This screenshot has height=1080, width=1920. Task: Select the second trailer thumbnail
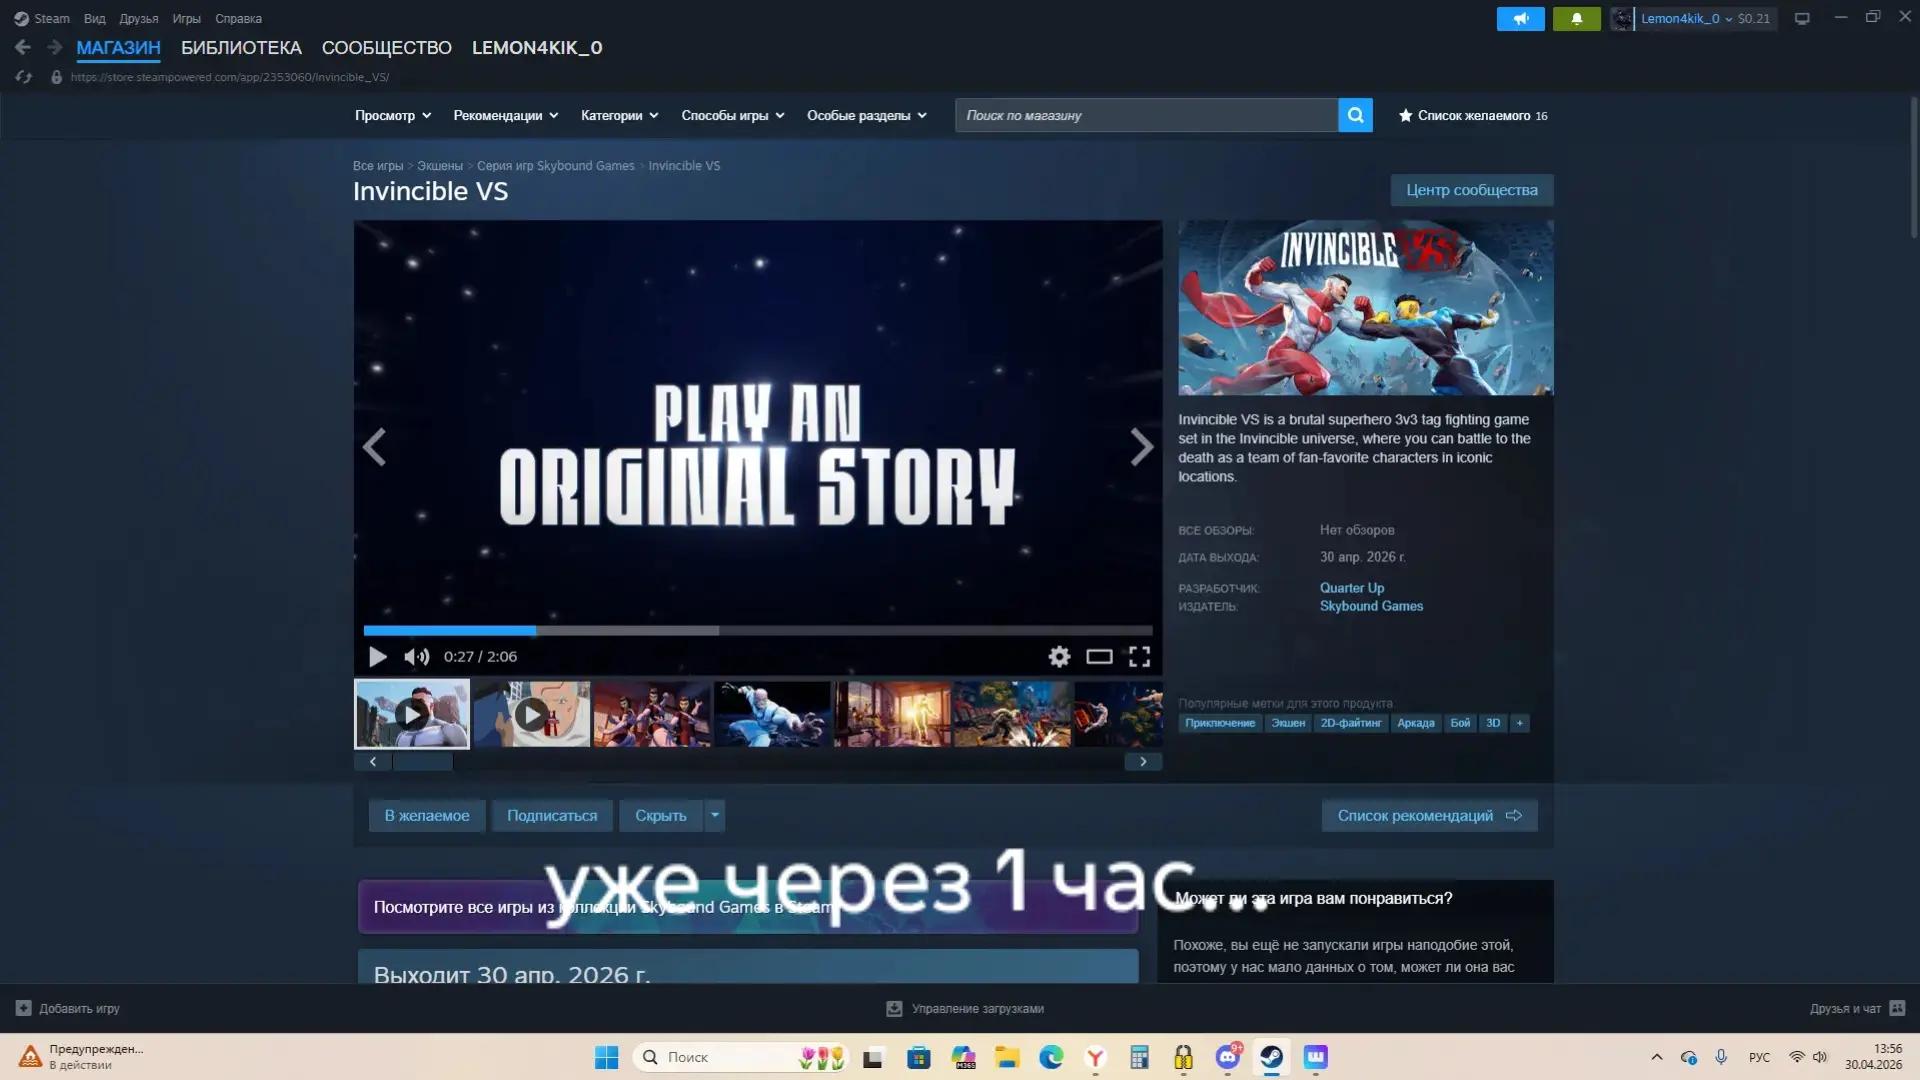pos(532,714)
